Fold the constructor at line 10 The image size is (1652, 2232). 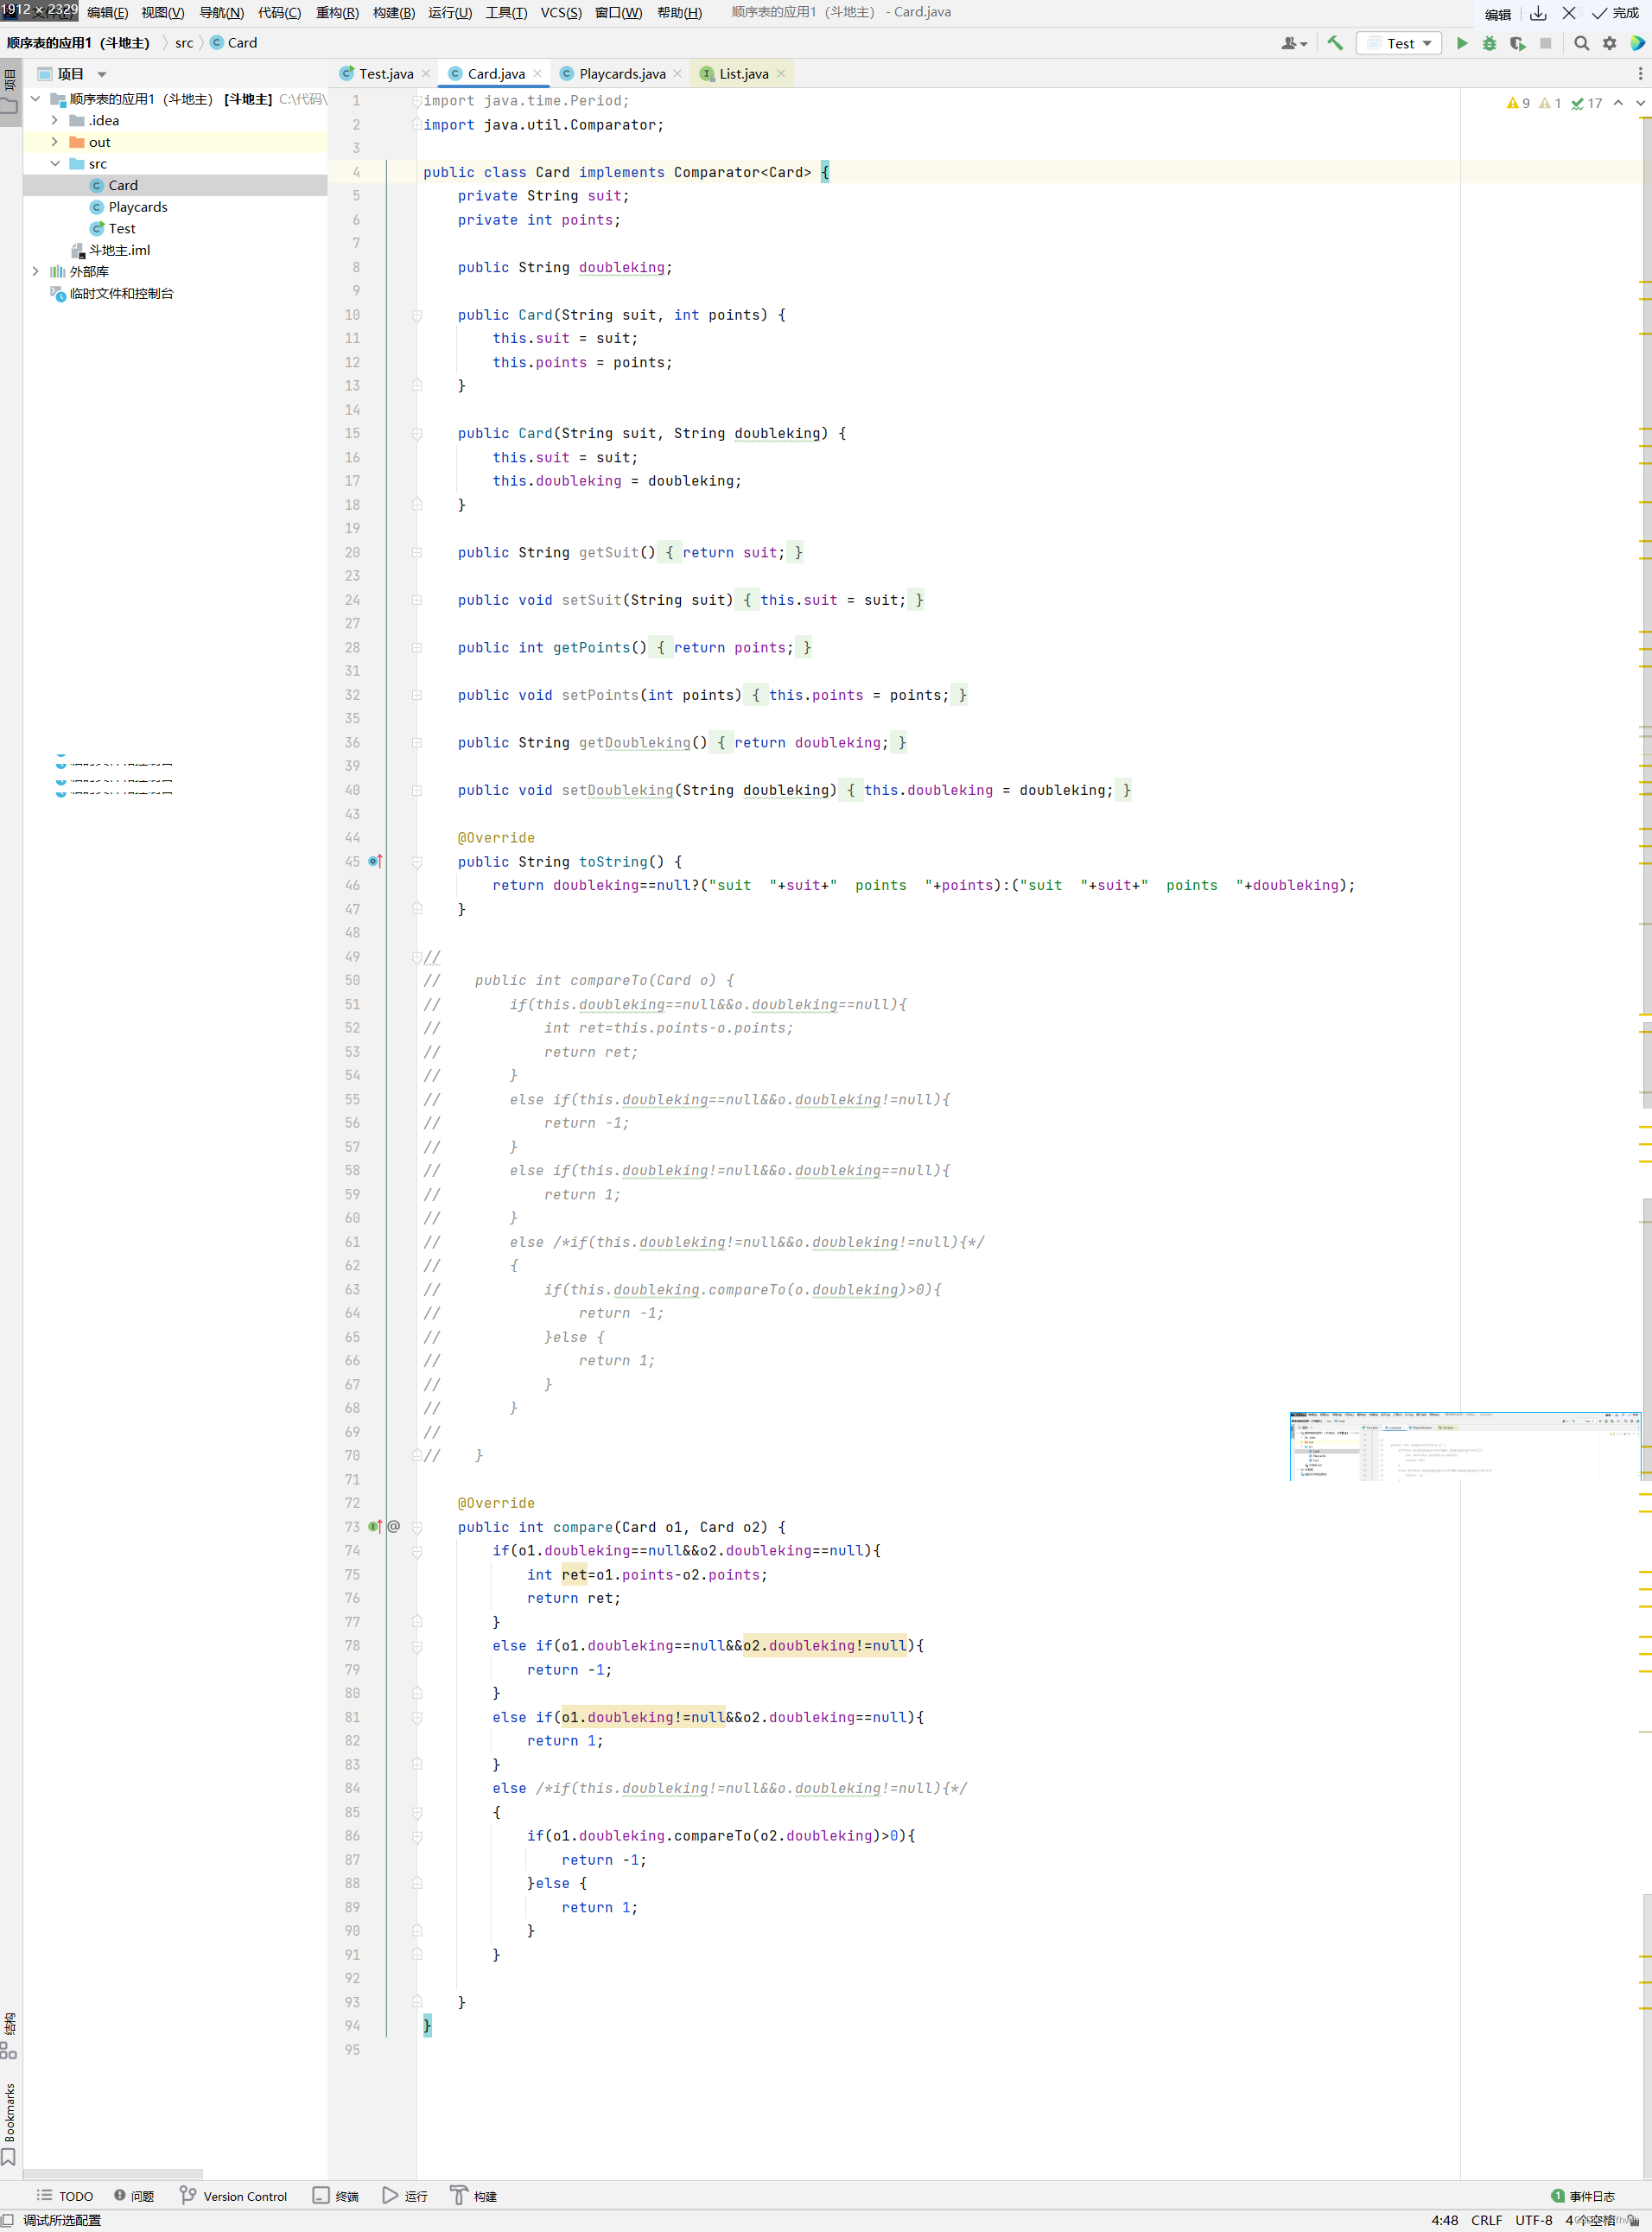click(417, 315)
